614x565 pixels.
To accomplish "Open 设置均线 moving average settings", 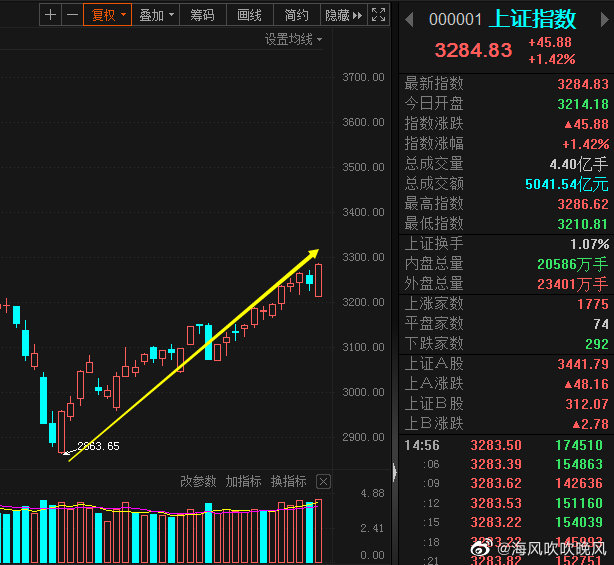I will 293,39.
